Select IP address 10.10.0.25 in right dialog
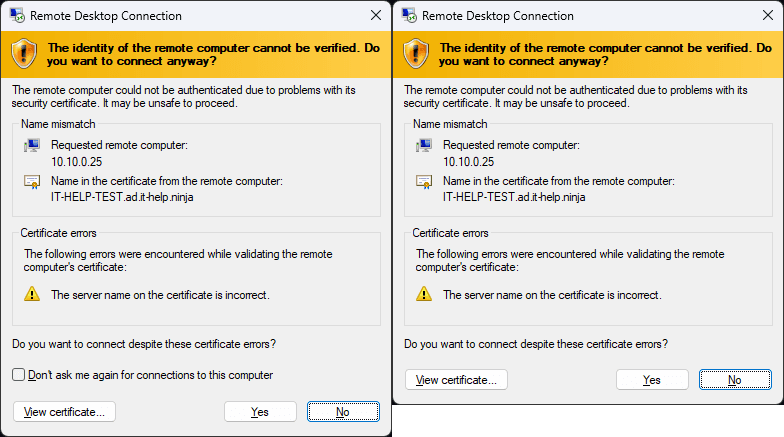The height and width of the screenshot is (437, 784). click(468, 162)
